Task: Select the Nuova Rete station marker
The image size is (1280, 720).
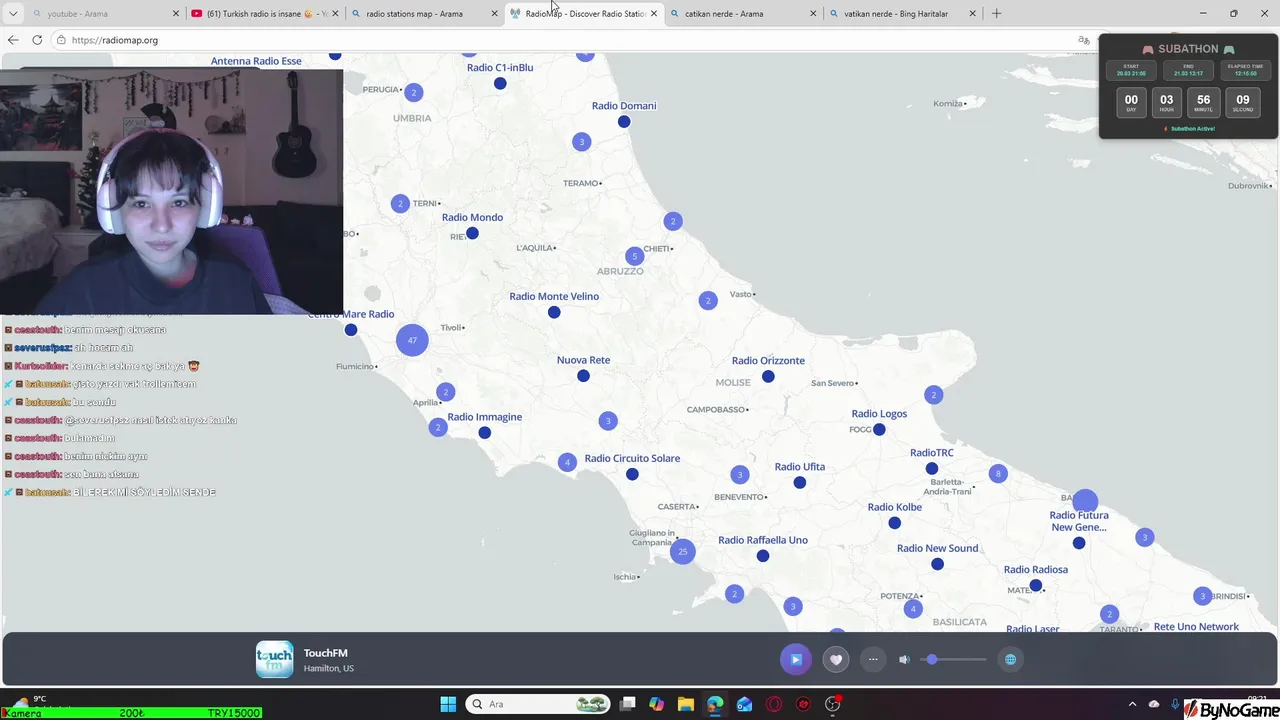Action: [x=583, y=376]
